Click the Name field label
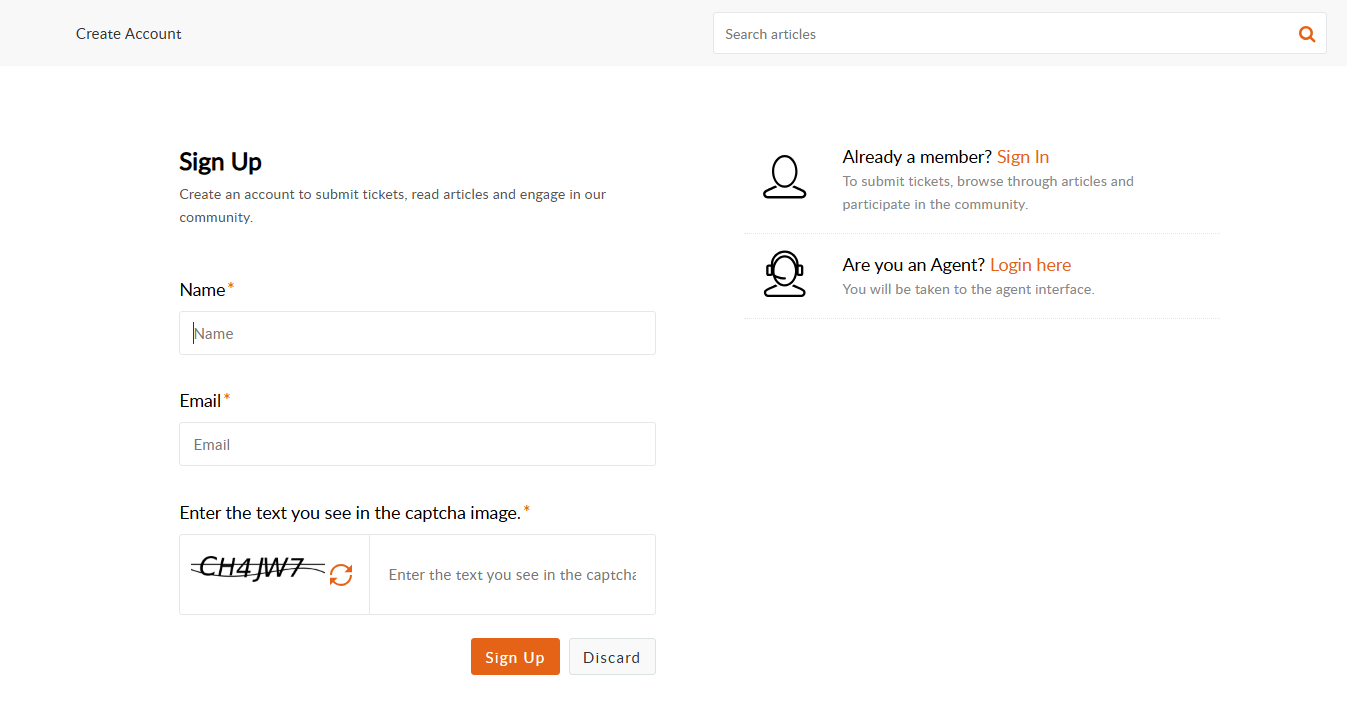 click(x=202, y=290)
